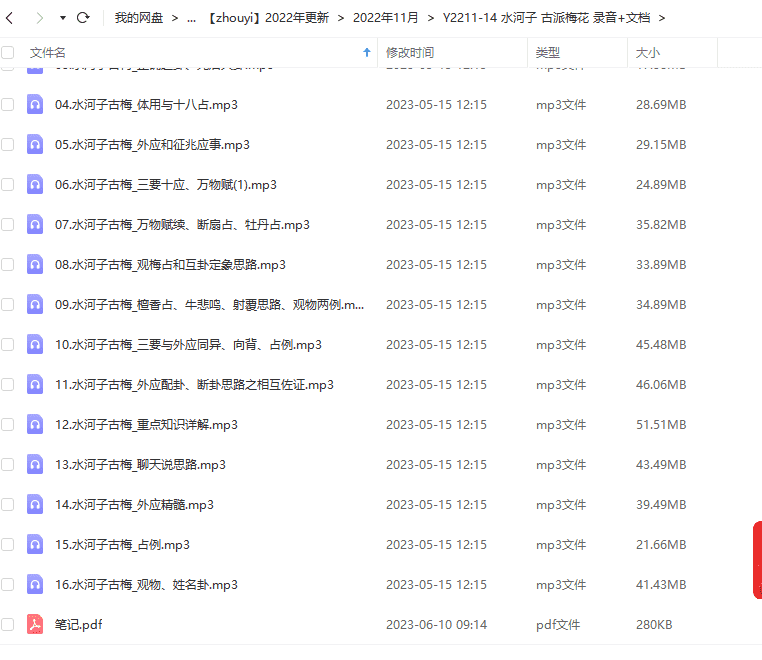
Task: Click the refresh icon in navigation bar
Action: pos(83,17)
